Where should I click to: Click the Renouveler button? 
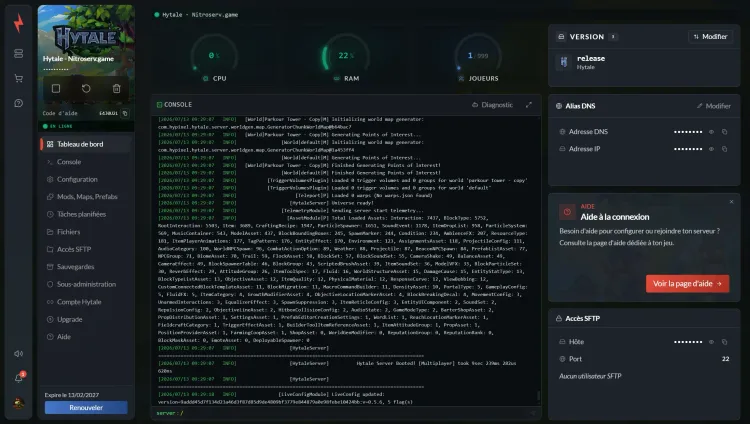tap(86, 408)
